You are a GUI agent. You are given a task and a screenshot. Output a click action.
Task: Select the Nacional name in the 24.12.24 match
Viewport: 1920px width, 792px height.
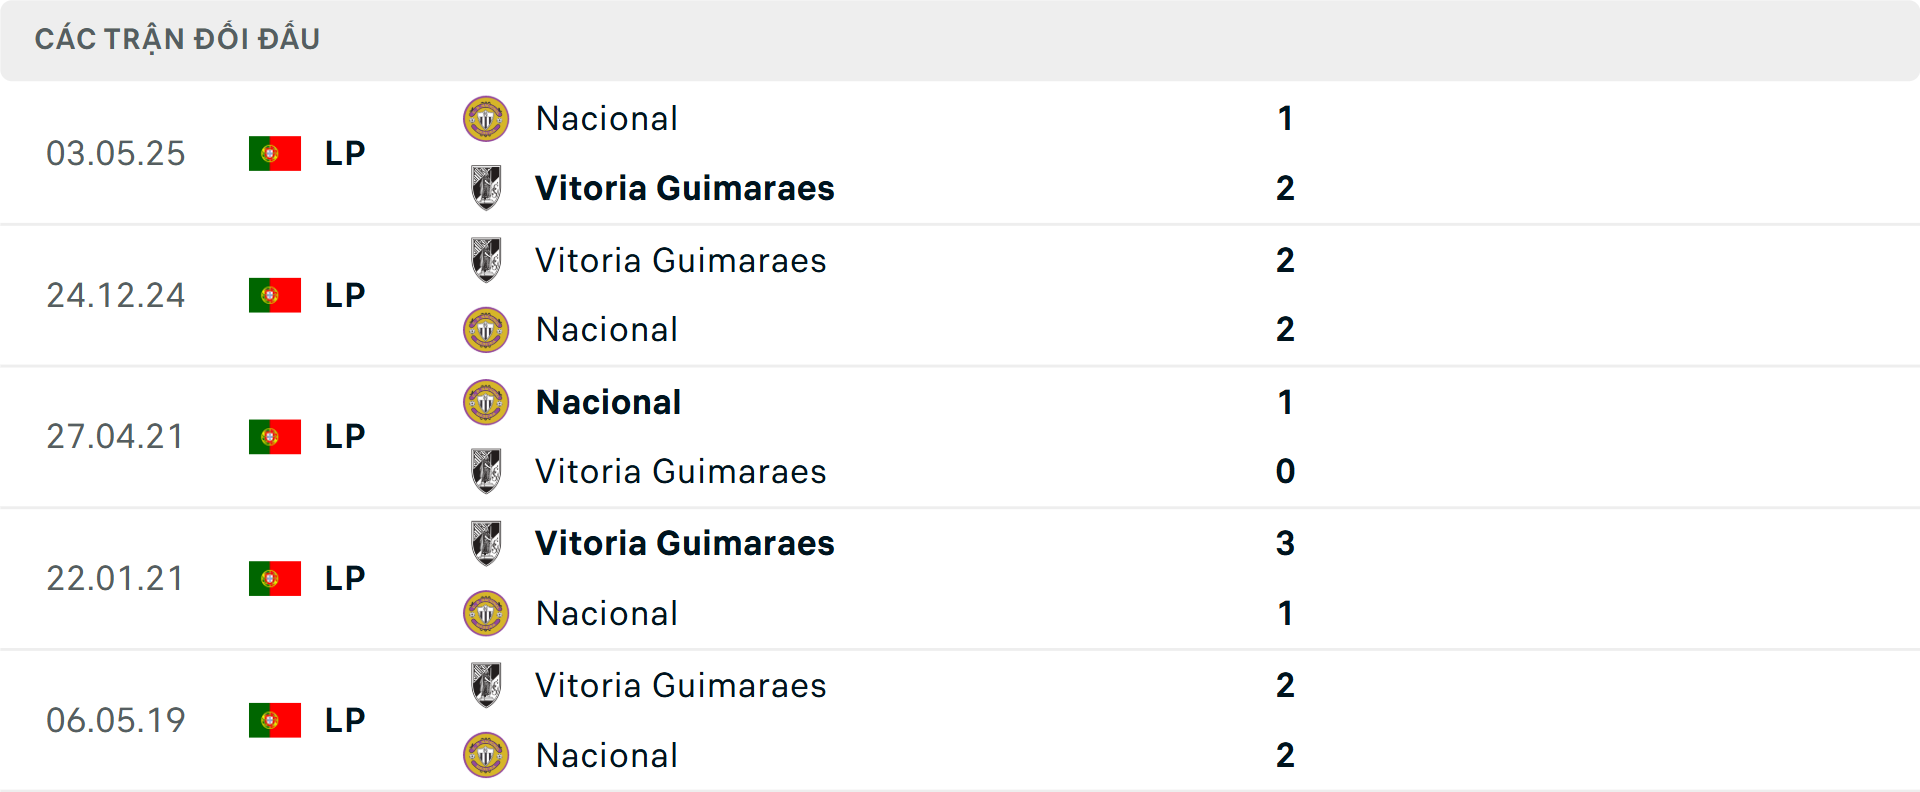pos(606,329)
